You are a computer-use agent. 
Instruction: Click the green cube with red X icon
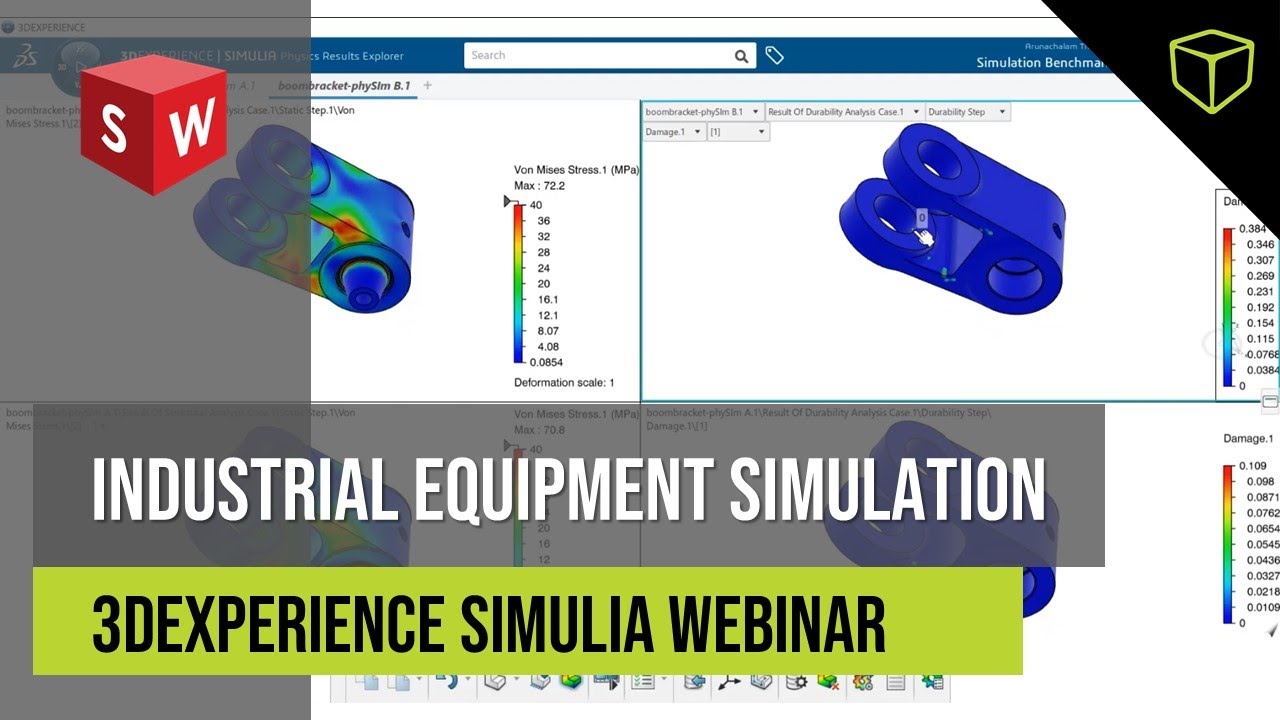tap(829, 682)
